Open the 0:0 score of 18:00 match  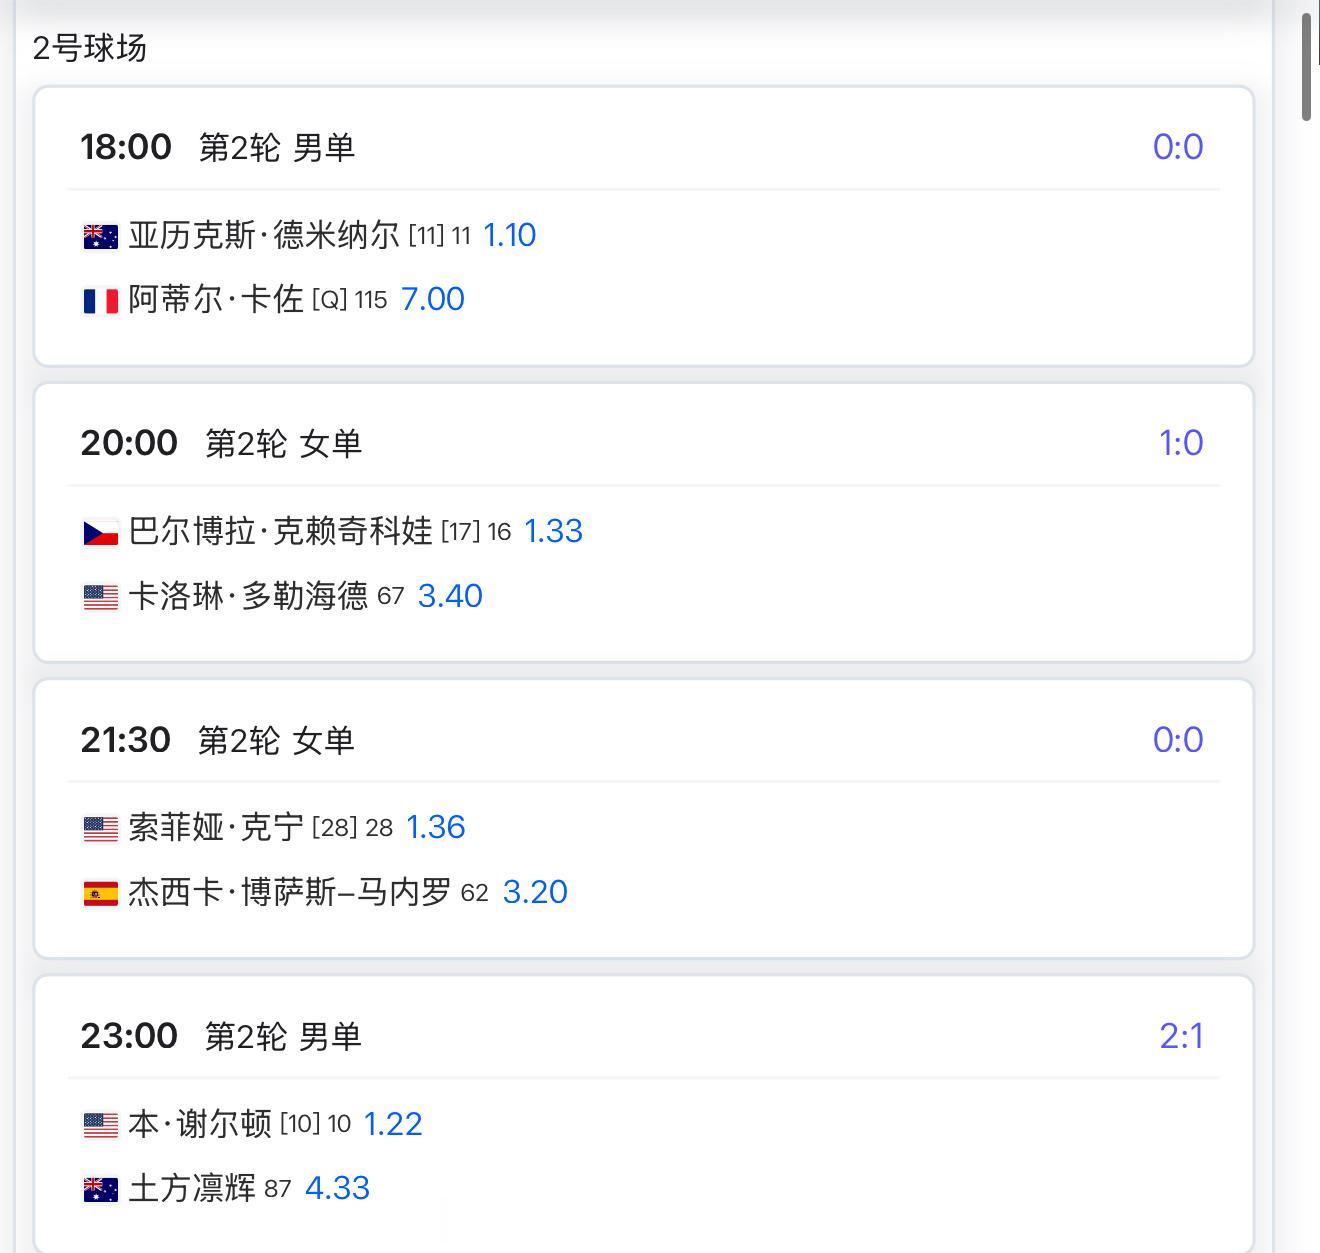(1178, 147)
